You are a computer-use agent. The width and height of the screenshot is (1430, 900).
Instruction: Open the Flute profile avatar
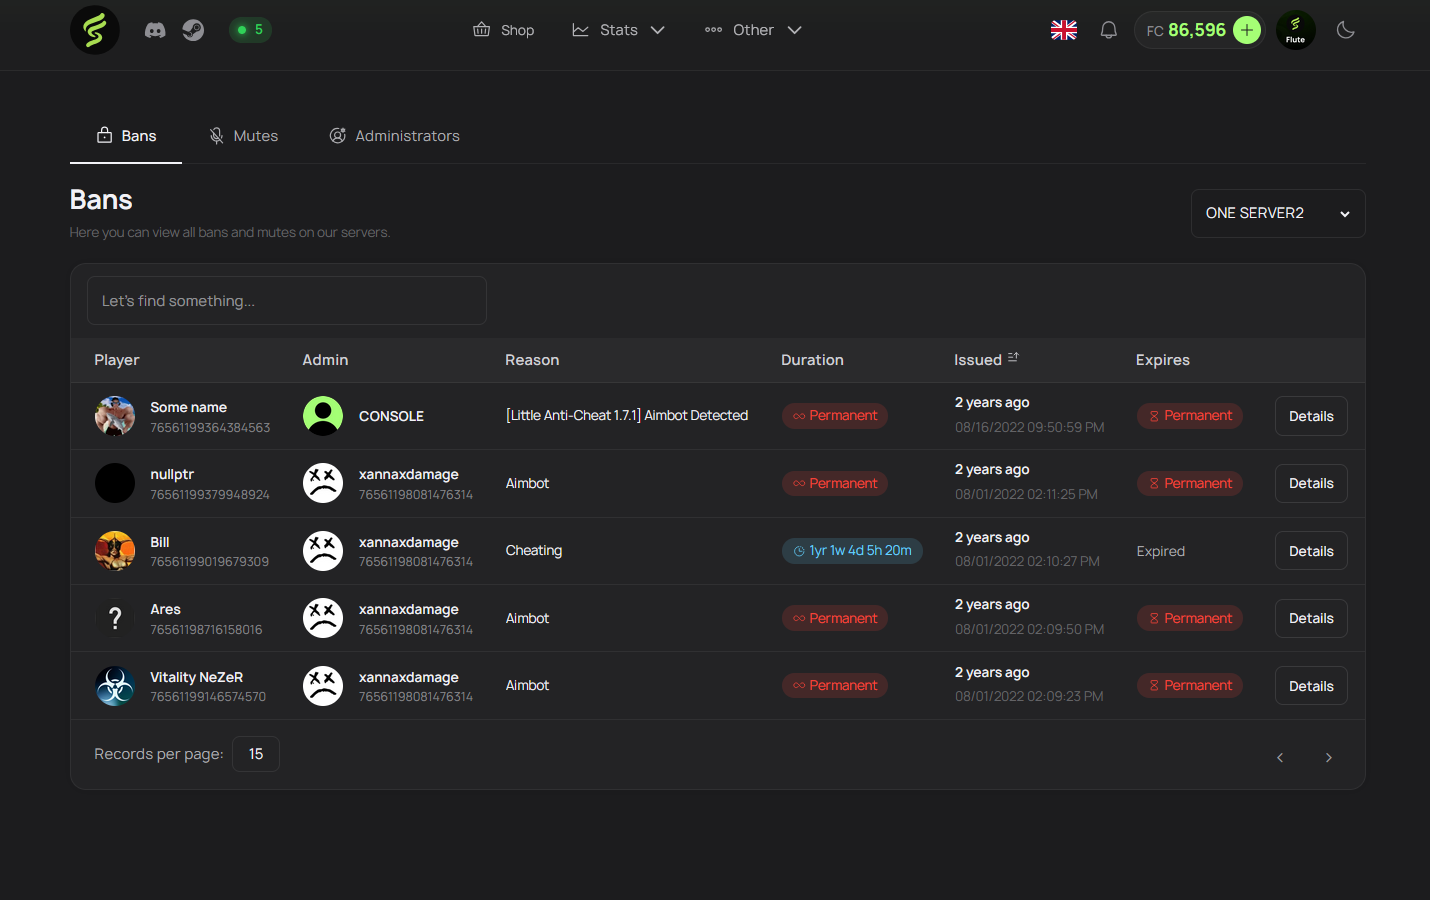point(1295,29)
